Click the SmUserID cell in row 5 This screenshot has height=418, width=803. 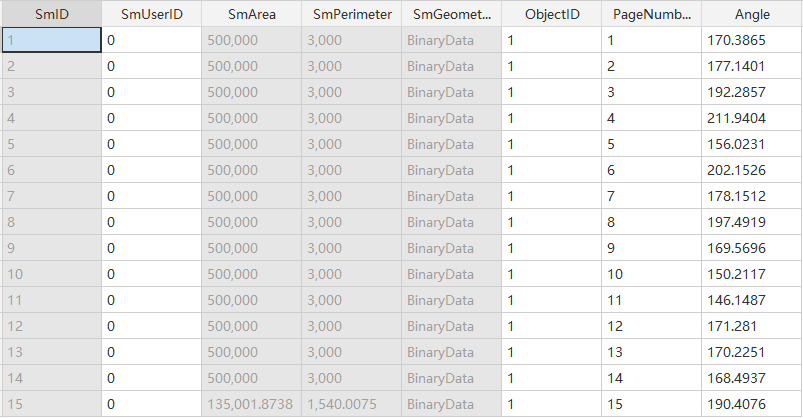(x=151, y=144)
